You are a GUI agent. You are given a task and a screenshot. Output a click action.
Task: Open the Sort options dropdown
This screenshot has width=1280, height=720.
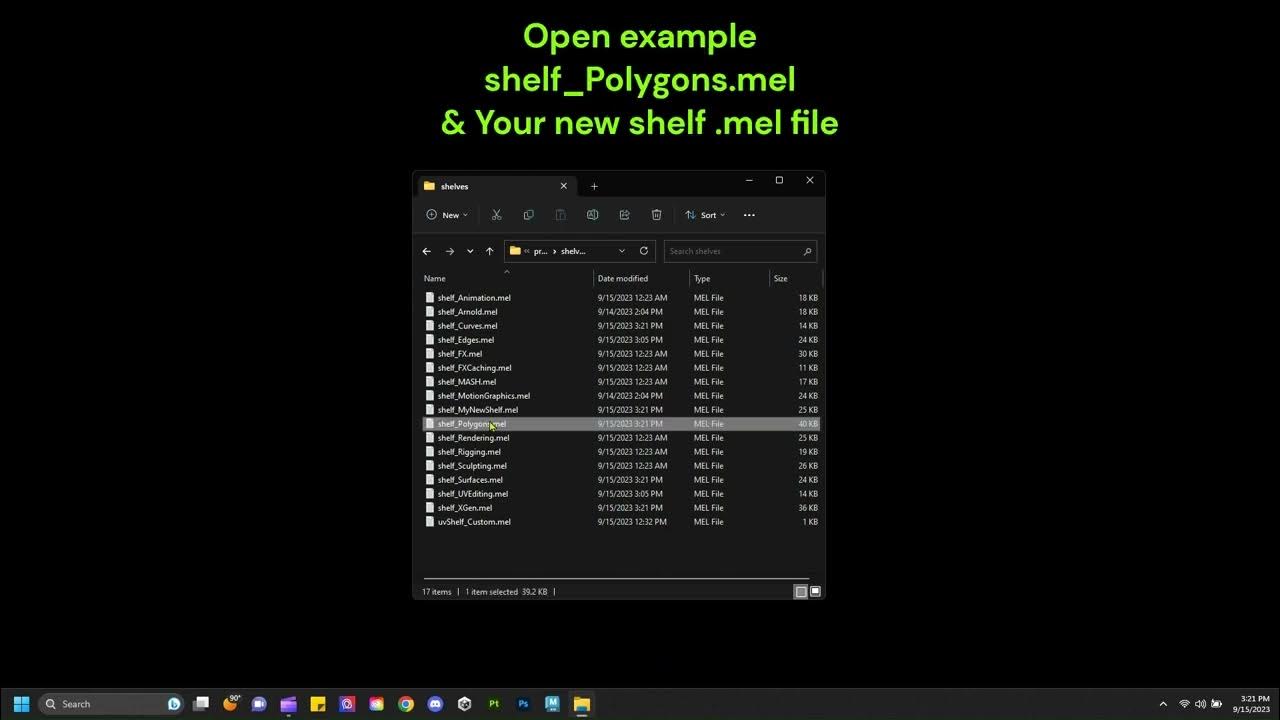pyautogui.click(x=705, y=215)
